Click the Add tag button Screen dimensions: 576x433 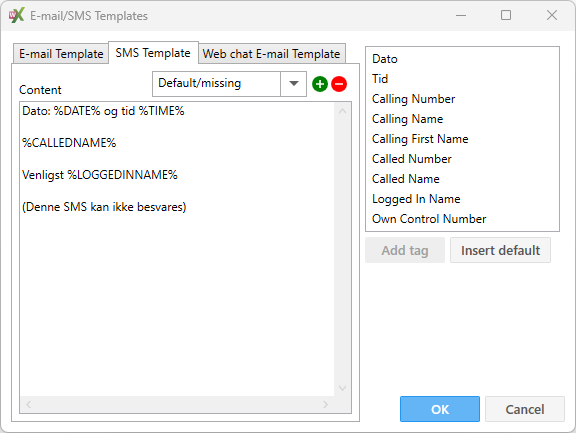(405, 250)
